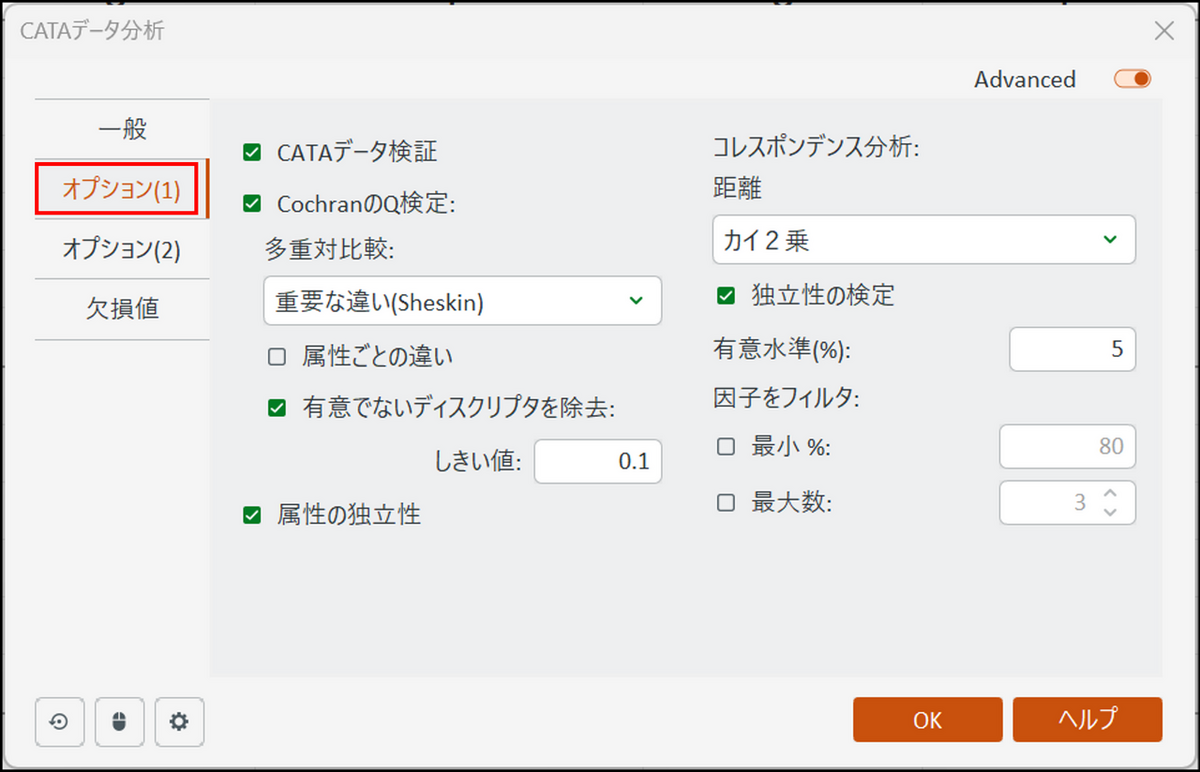This screenshot has height=772, width=1200.
Task: Open settings with the gear icon
Action: pos(179,722)
